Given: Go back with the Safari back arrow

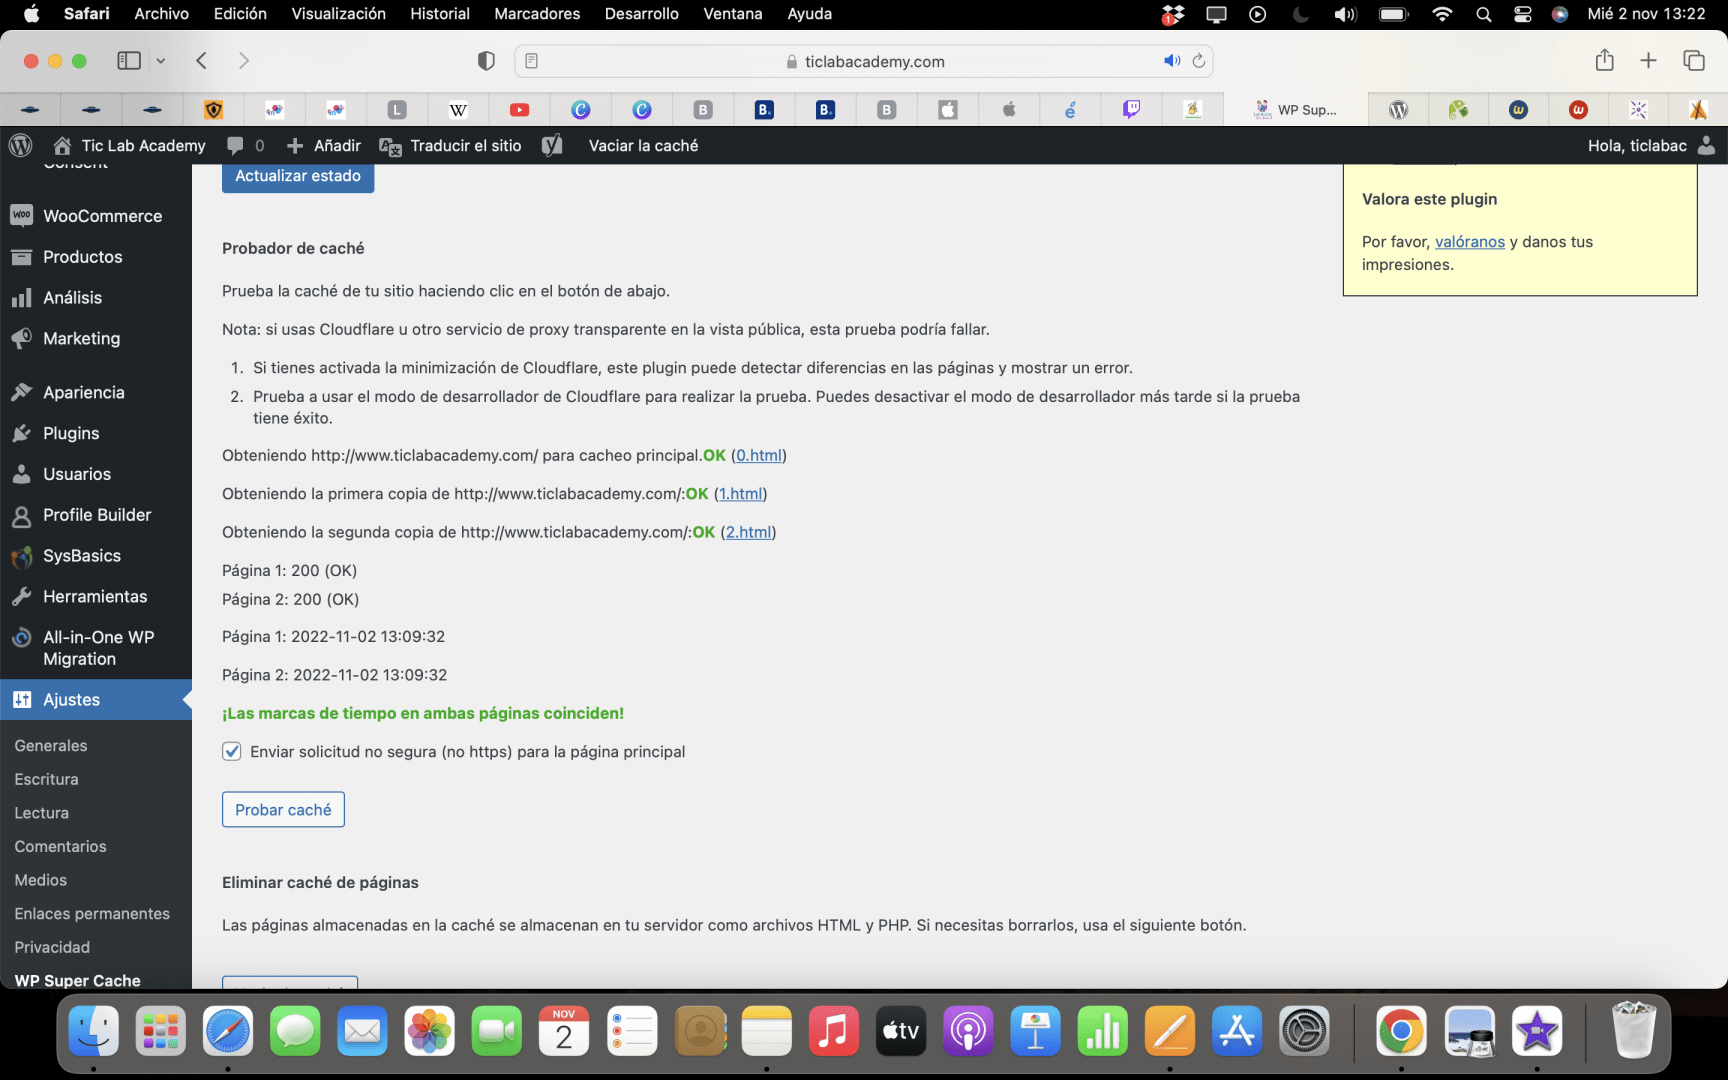Looking at the screenshot, I should [x=201, y=61].
